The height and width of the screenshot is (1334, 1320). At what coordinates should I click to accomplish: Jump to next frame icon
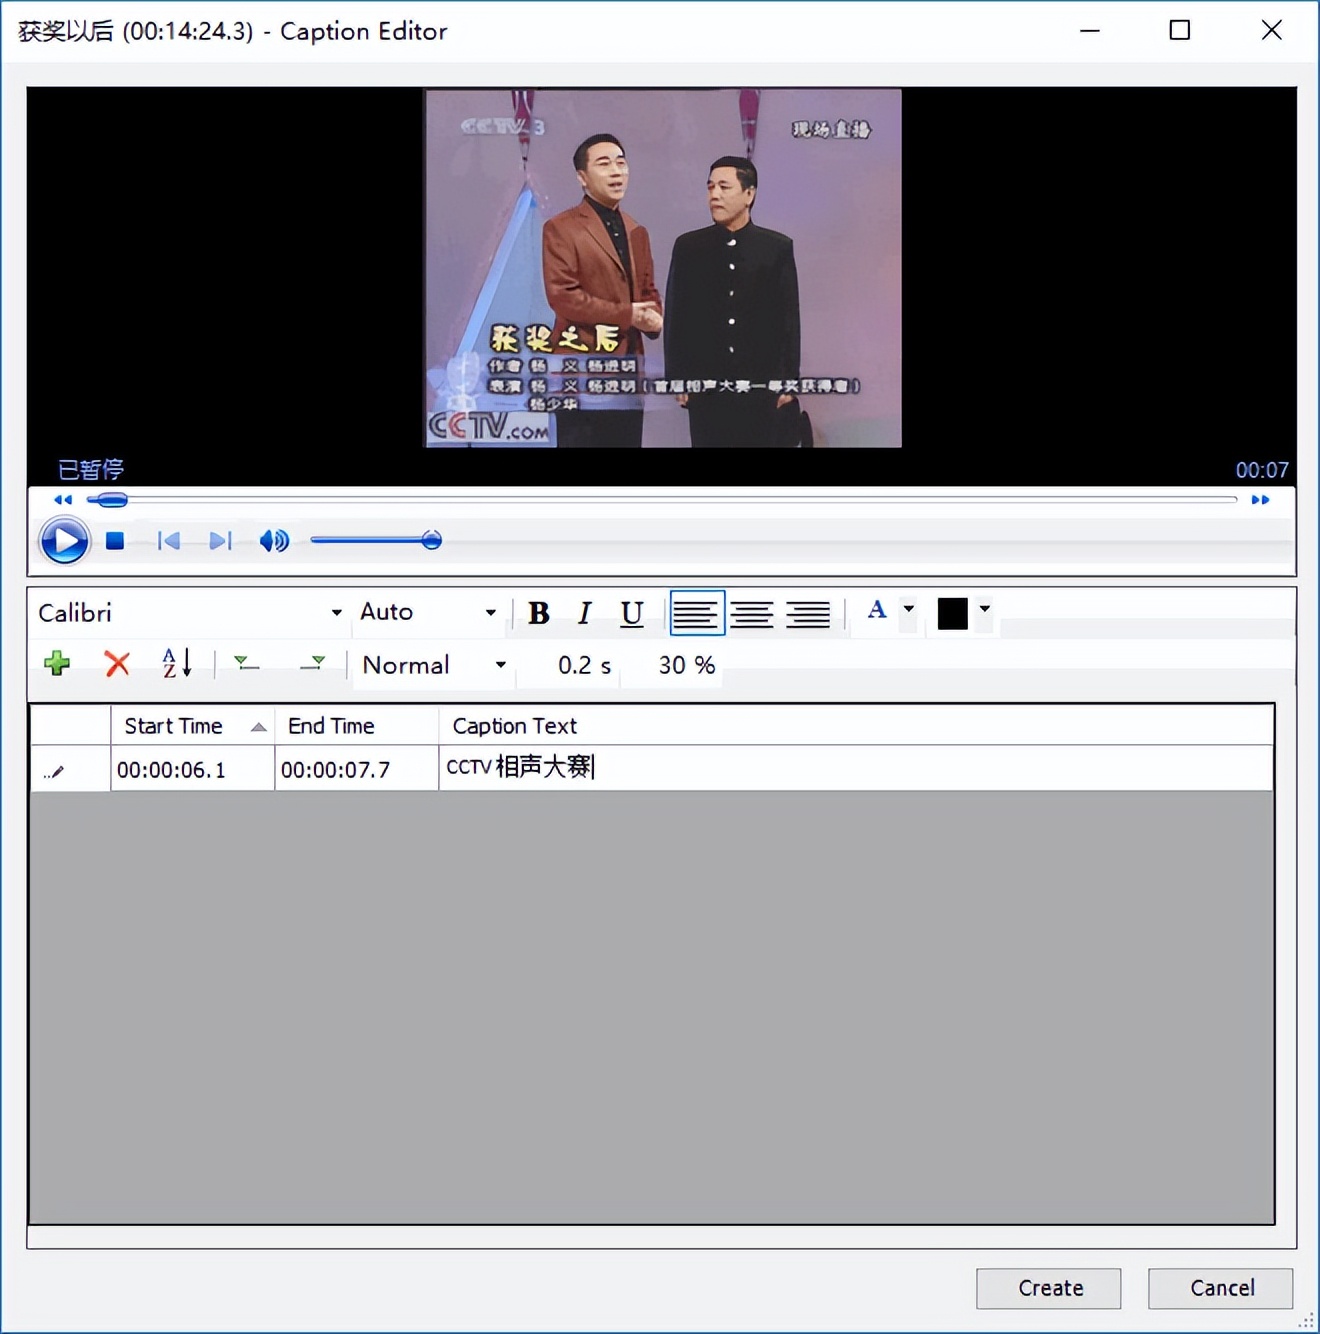[x=220, y=541]
